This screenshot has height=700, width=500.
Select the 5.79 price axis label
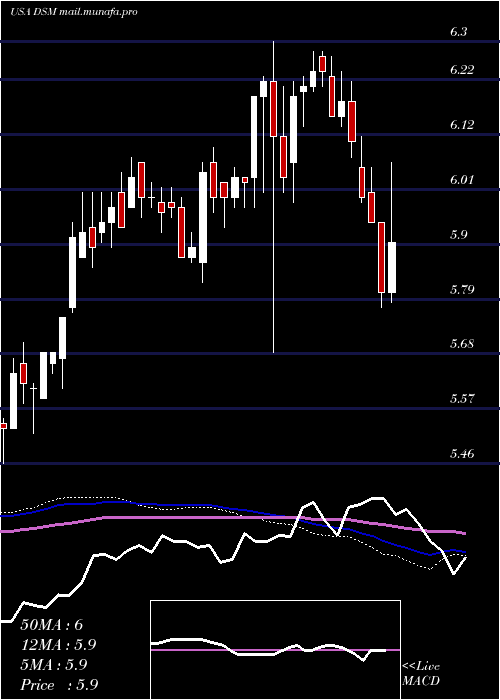[x=462, y=289]
